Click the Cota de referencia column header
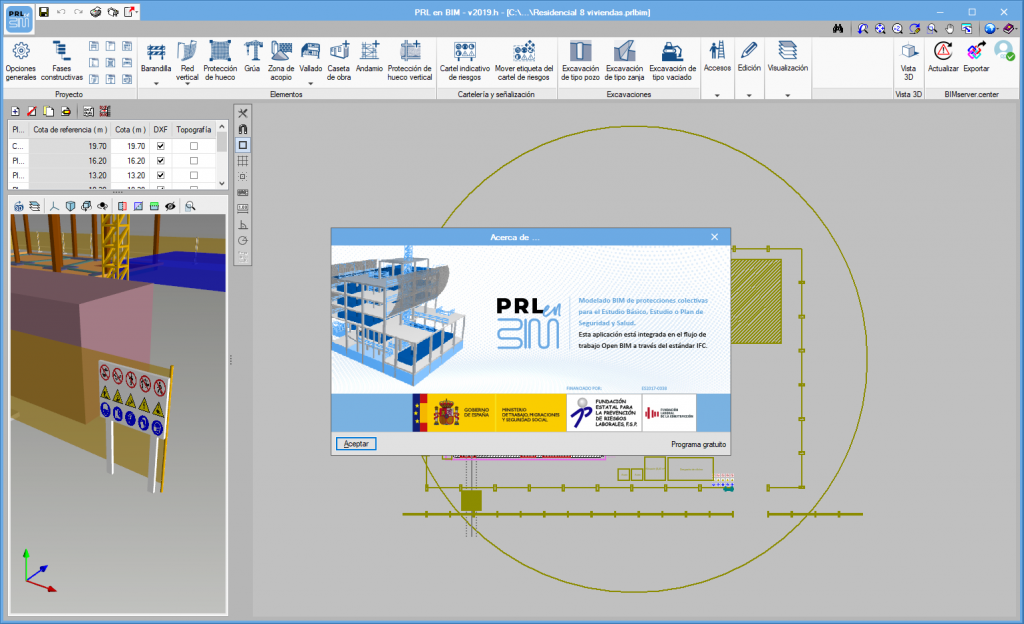This screenshot has height=624, width=1024. coord(70,130)
